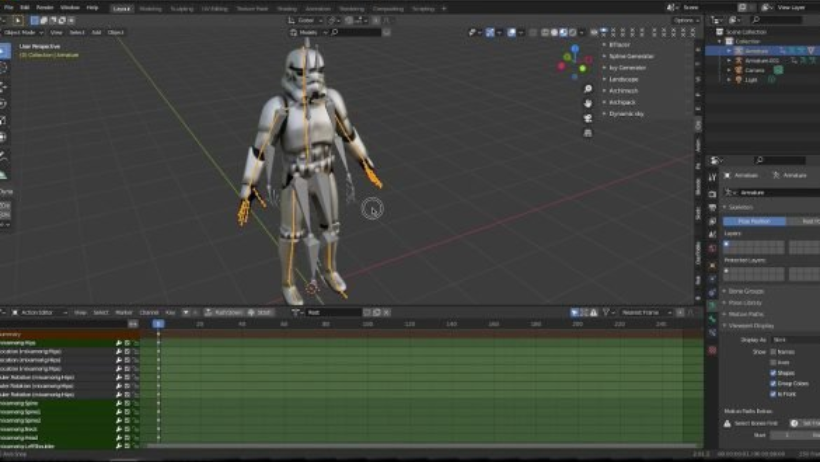Click the Tool properties tab icon
Image resolution: width=820 pixels, height=462 pixels.
(712, 177)
